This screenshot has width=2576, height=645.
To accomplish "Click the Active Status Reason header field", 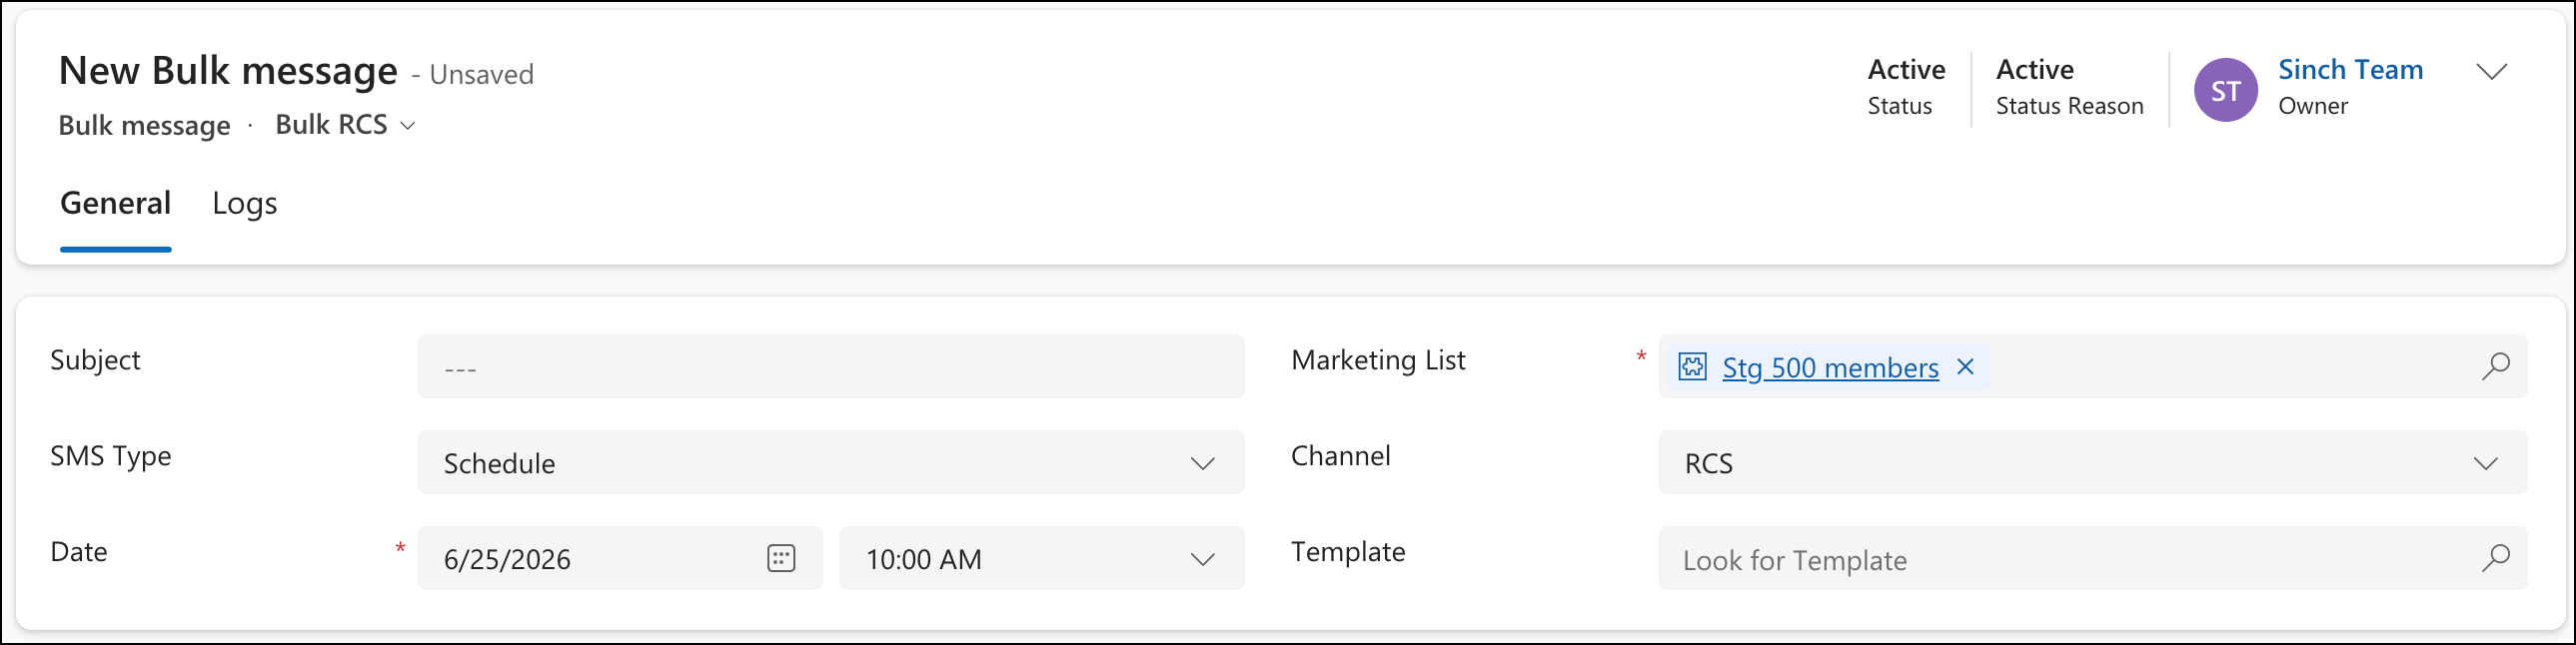I will pyautogui.click(x=2069, y=87).
